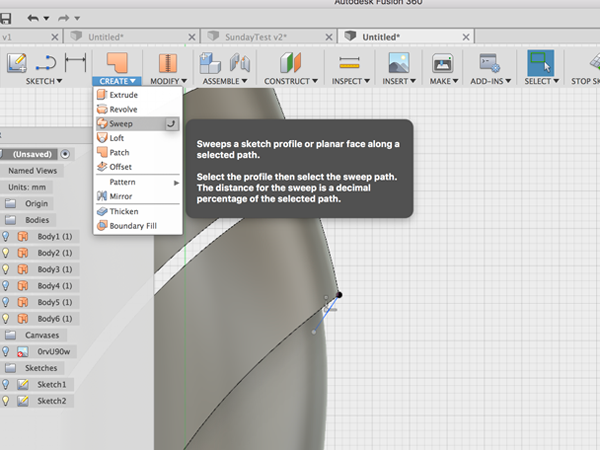Click the Insert image icon
Viewport: 600px width, 450px height.
(399, 62)
